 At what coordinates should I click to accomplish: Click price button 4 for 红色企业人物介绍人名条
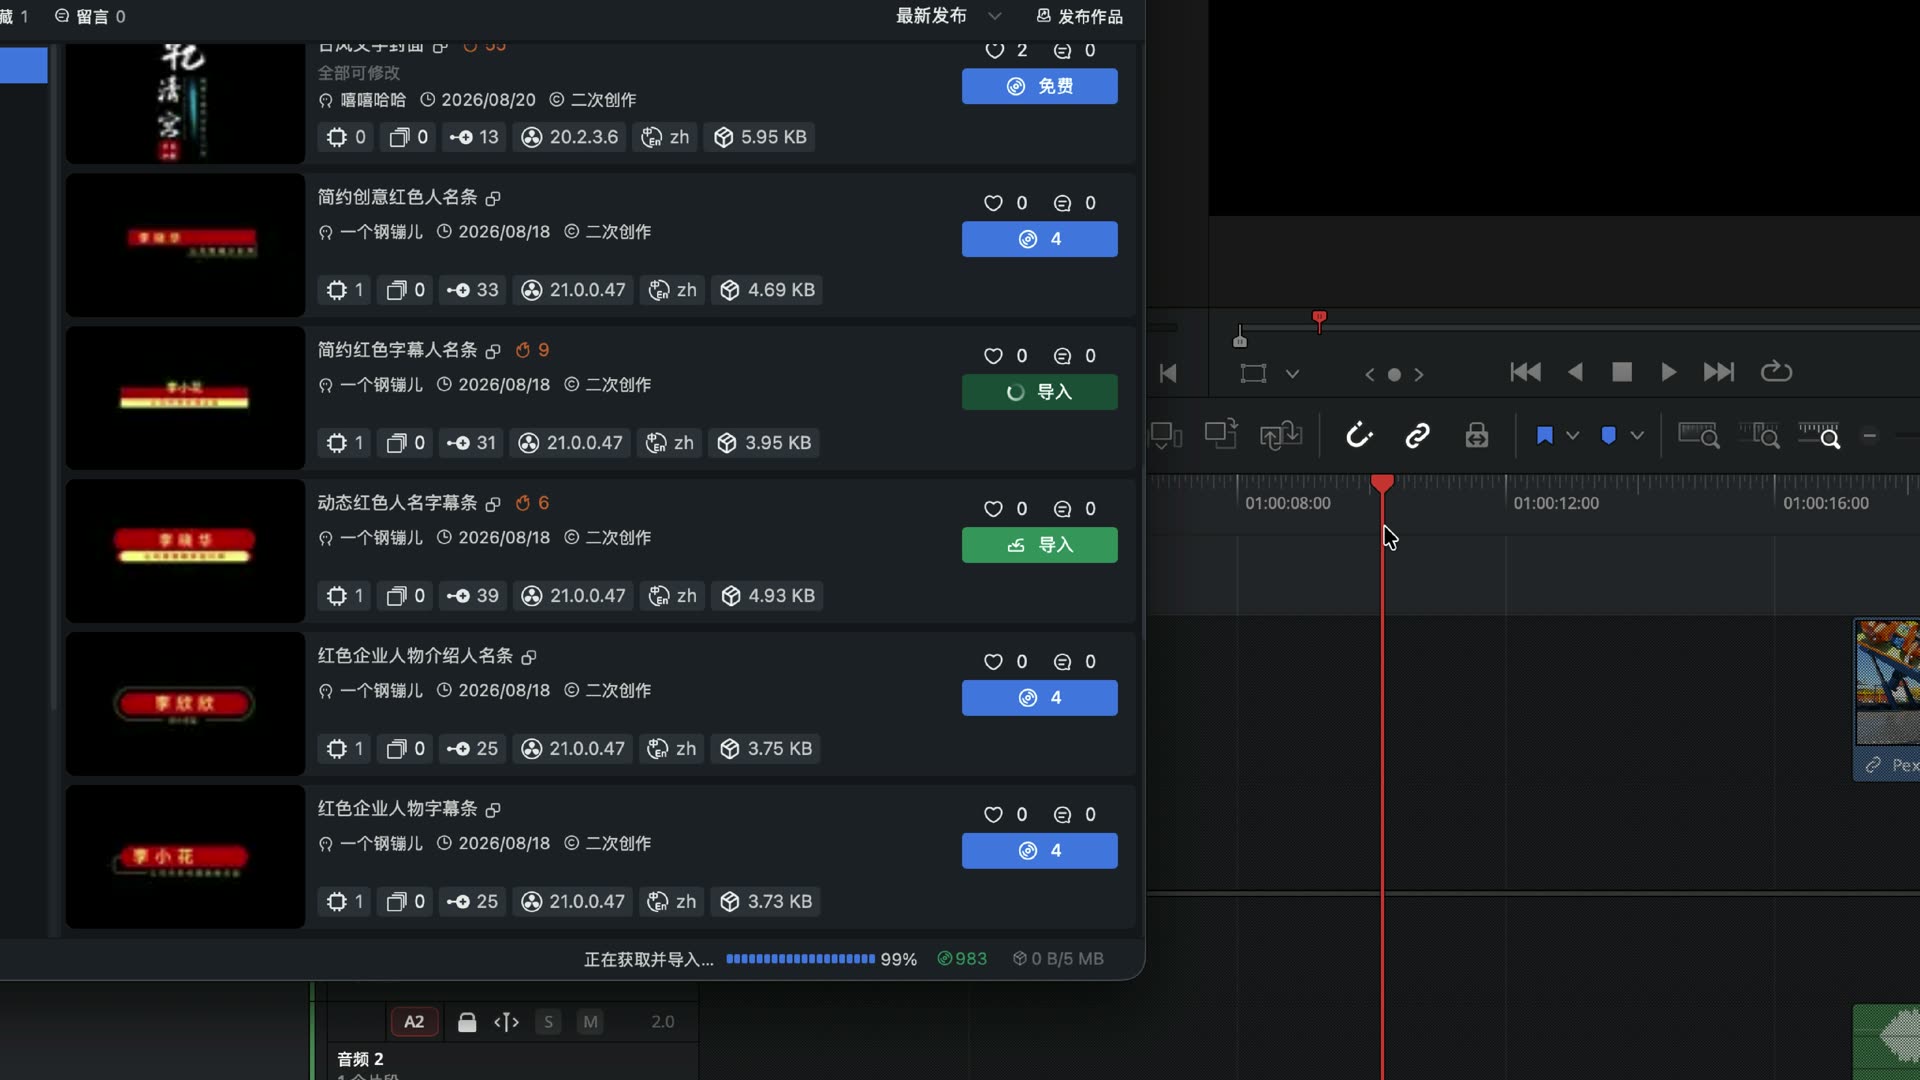click(1040, 698)
